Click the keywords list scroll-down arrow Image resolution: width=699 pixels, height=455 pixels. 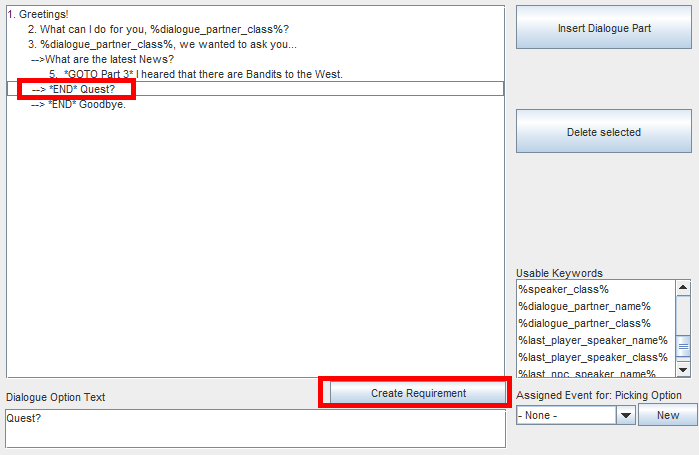coord(682,370)
